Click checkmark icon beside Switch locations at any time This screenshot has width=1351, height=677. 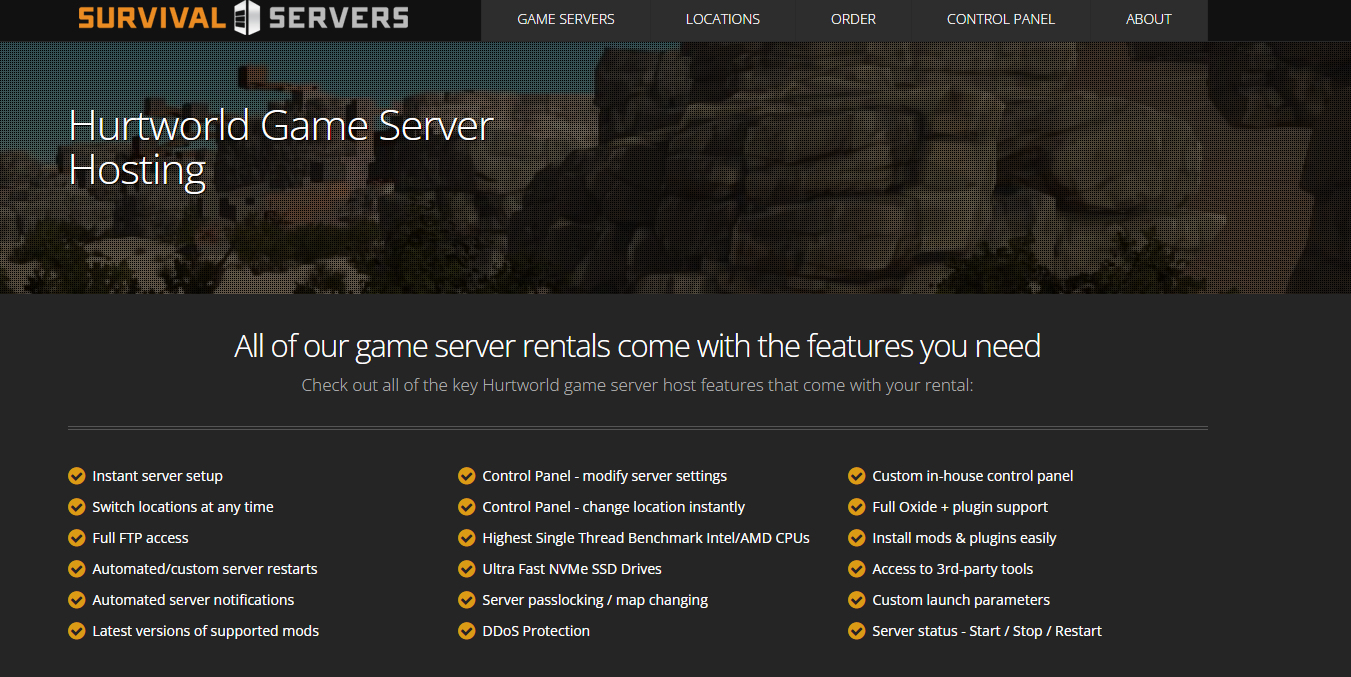[76, 507]
